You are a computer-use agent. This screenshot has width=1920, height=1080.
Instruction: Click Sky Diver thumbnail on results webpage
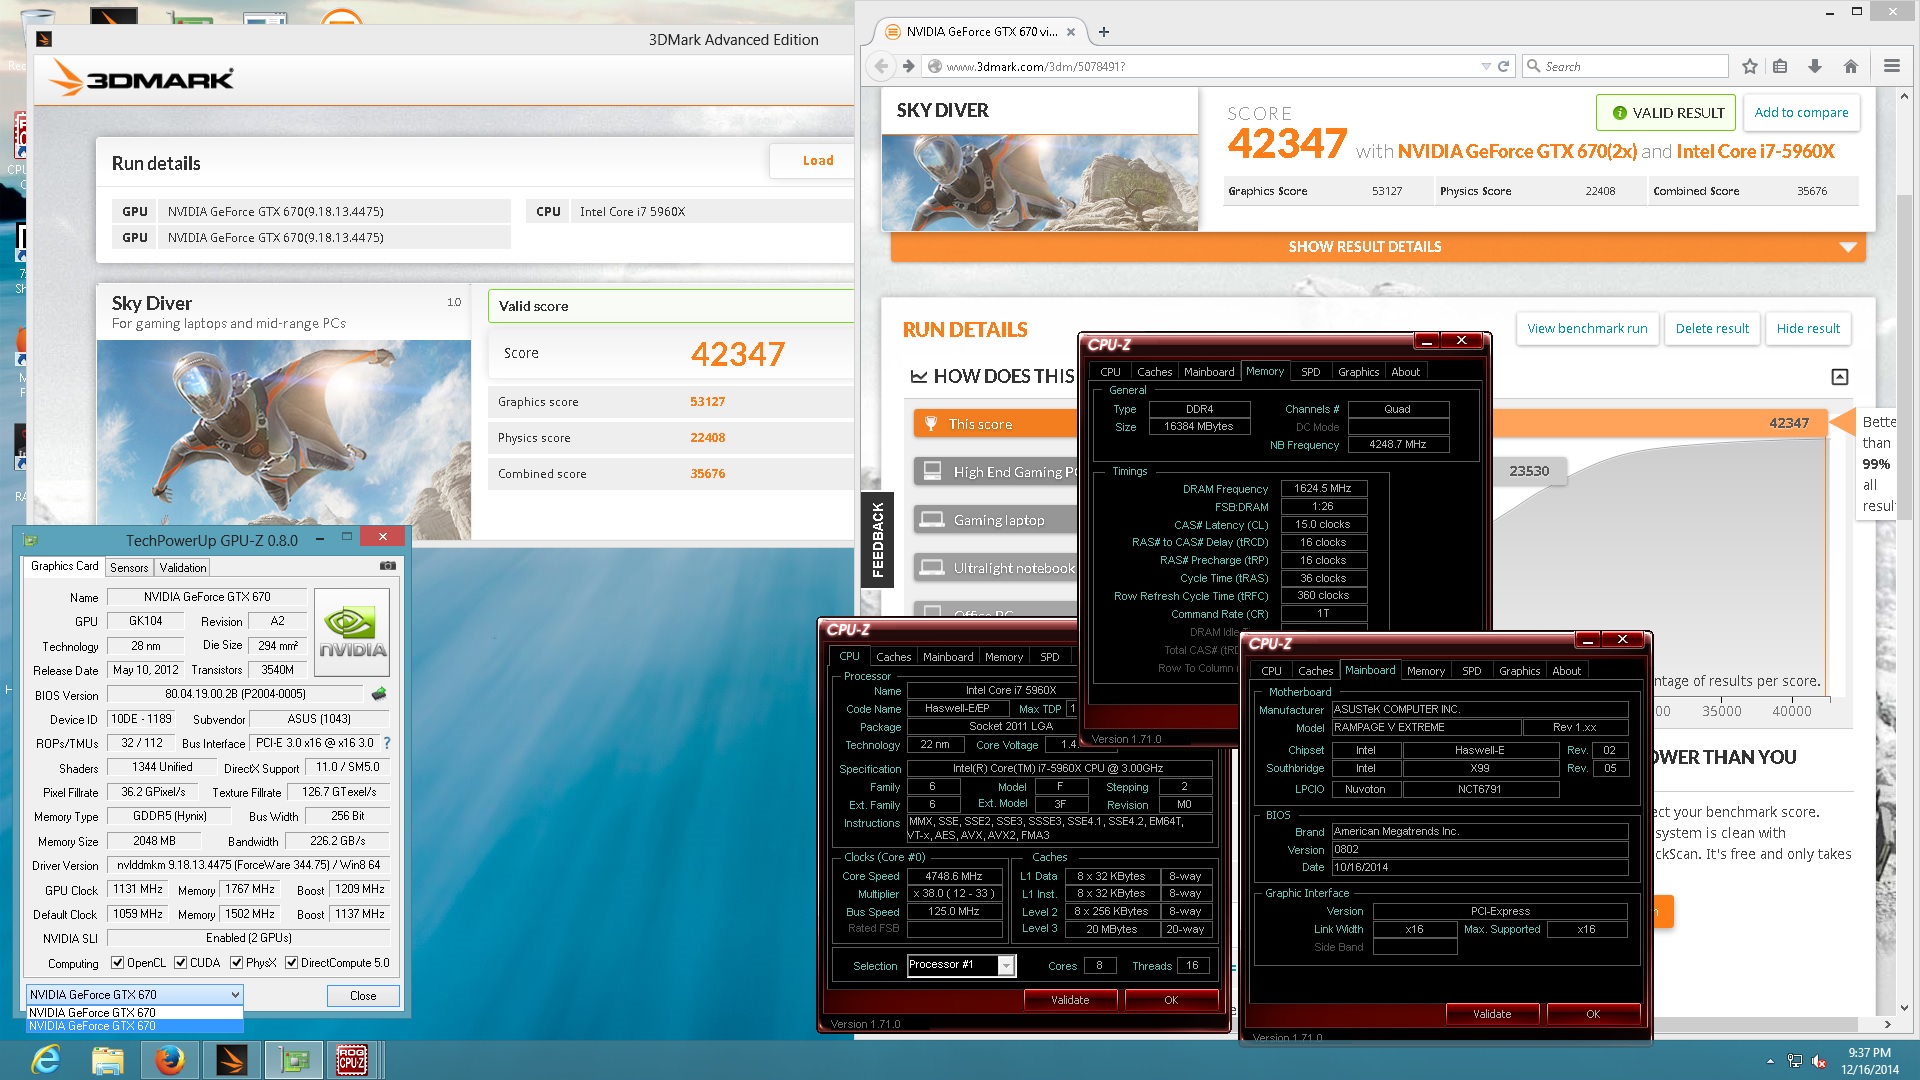pos(1040,183)
